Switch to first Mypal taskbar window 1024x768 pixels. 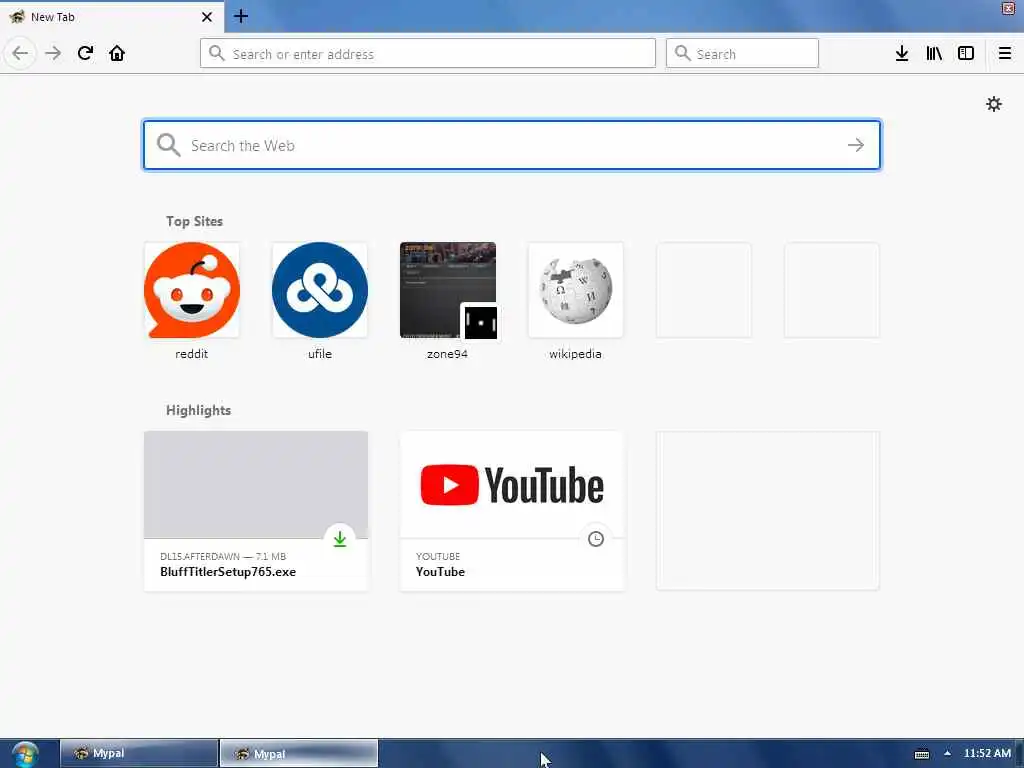click(138, 753)
